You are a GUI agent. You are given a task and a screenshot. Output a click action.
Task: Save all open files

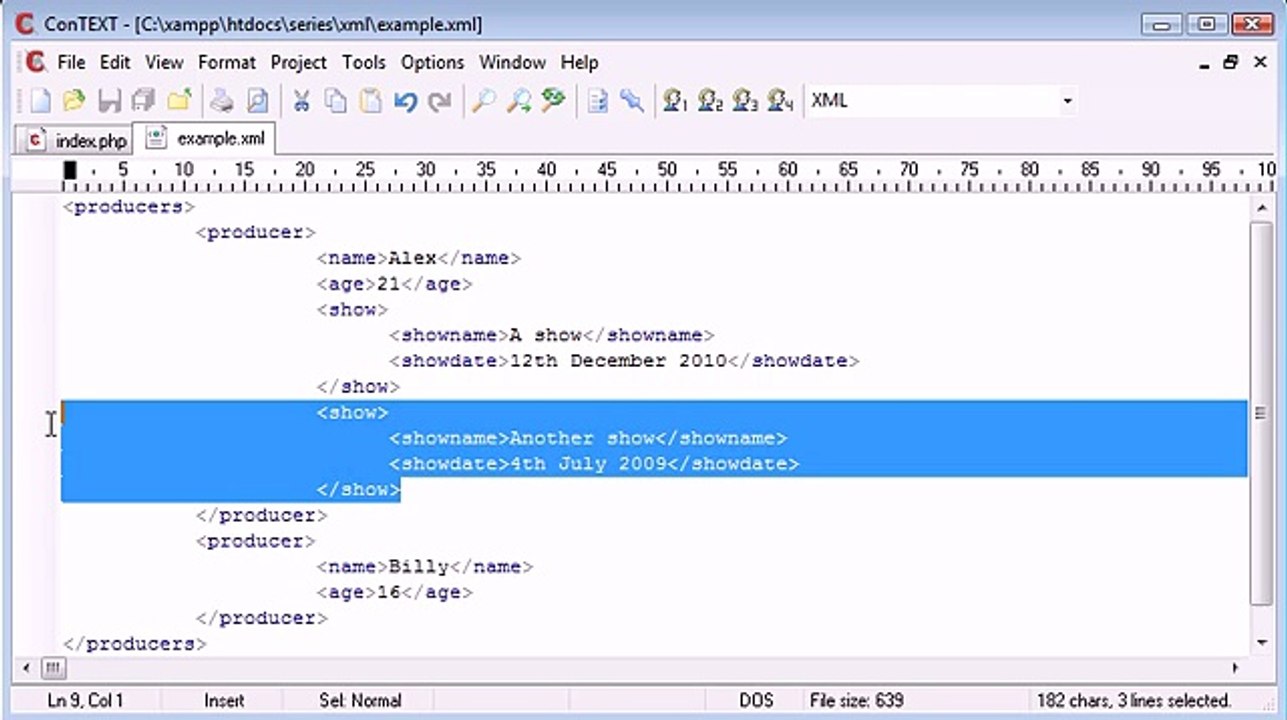(143, 100)
